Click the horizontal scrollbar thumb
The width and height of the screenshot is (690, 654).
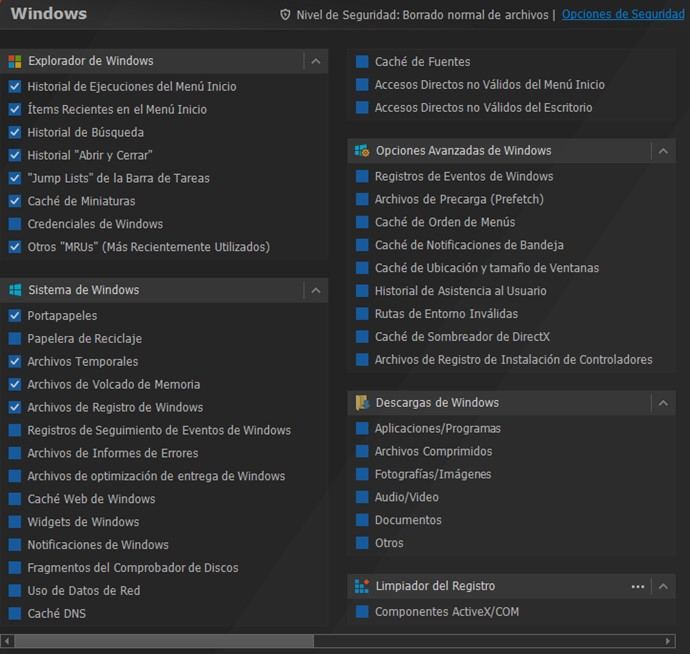tap(164, 641)
